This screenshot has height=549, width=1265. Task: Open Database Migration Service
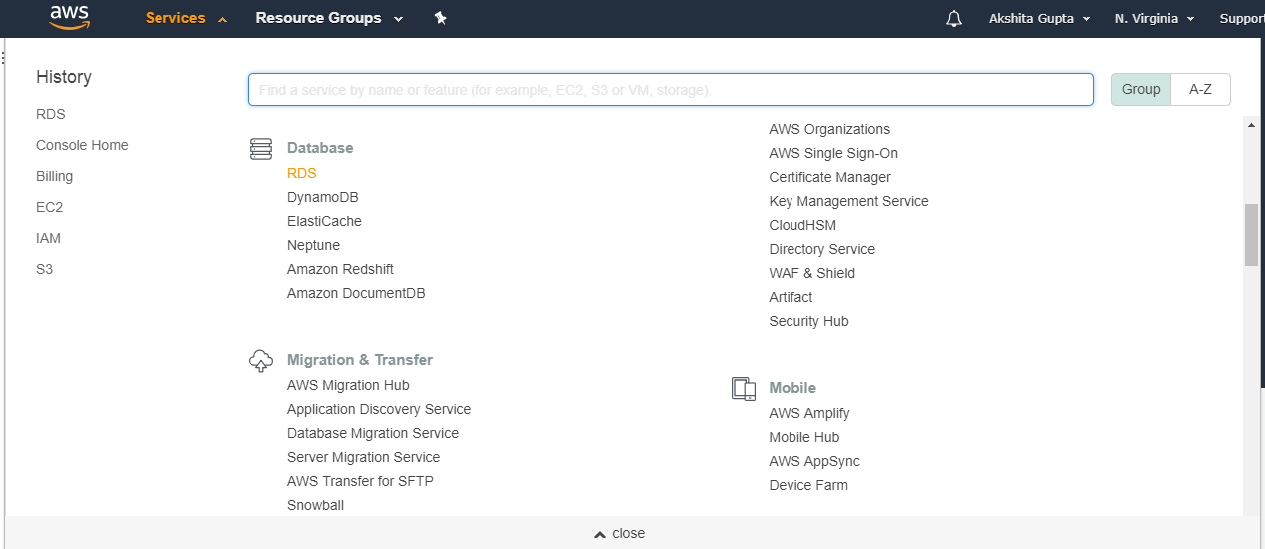pos(373,433)
